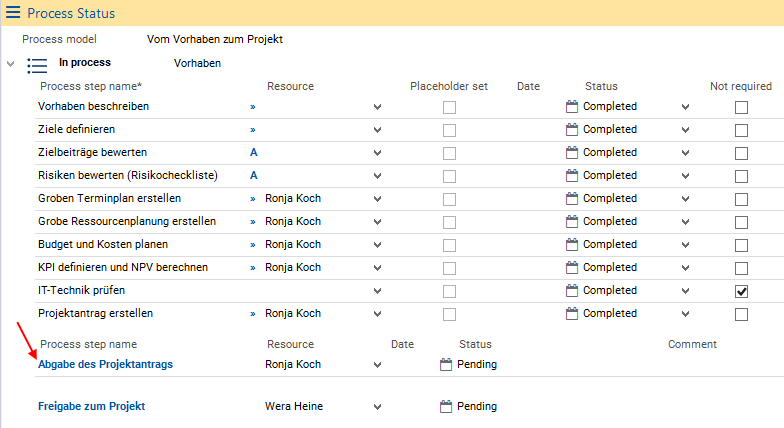Click calendar icon in Abgabe des Projektantrags row

point(446,365)
